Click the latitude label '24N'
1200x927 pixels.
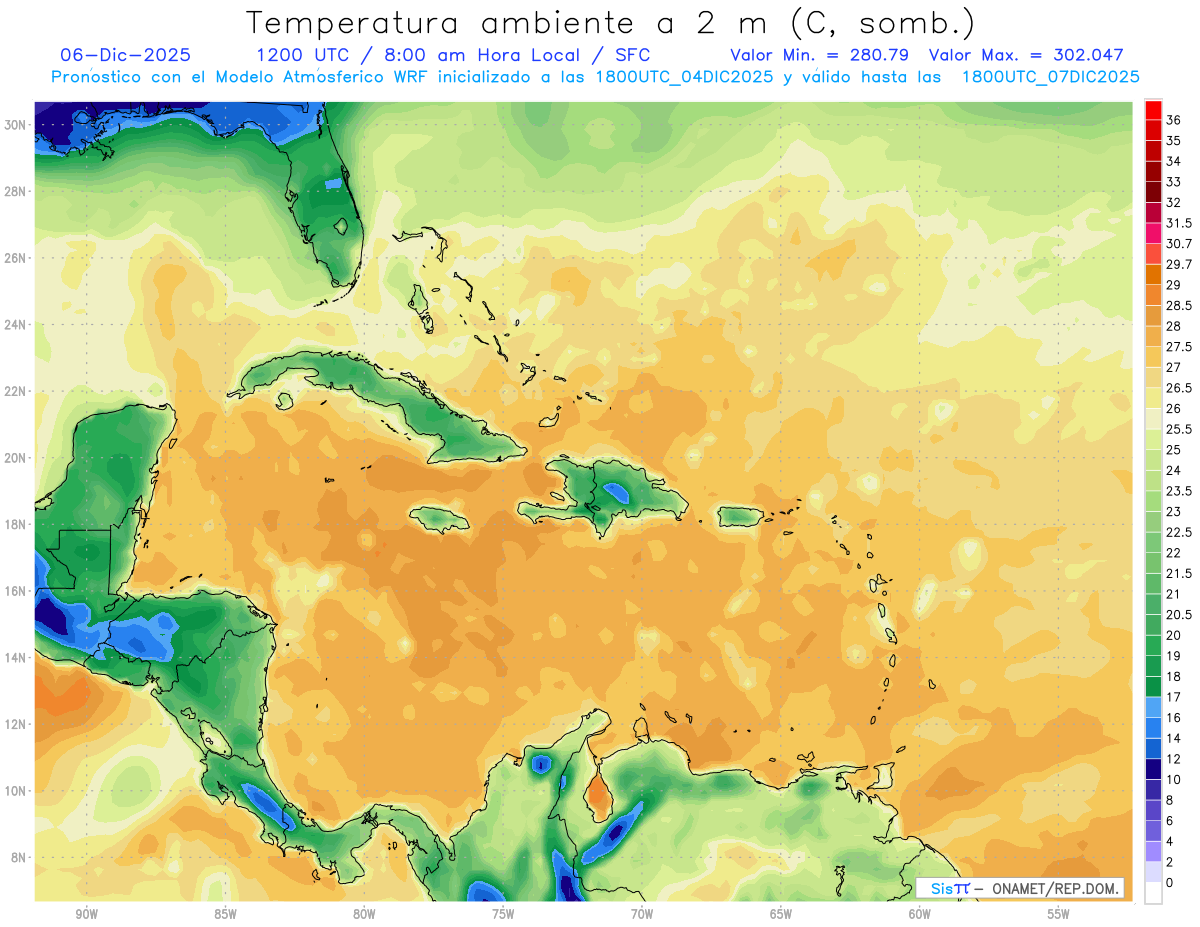16,324
